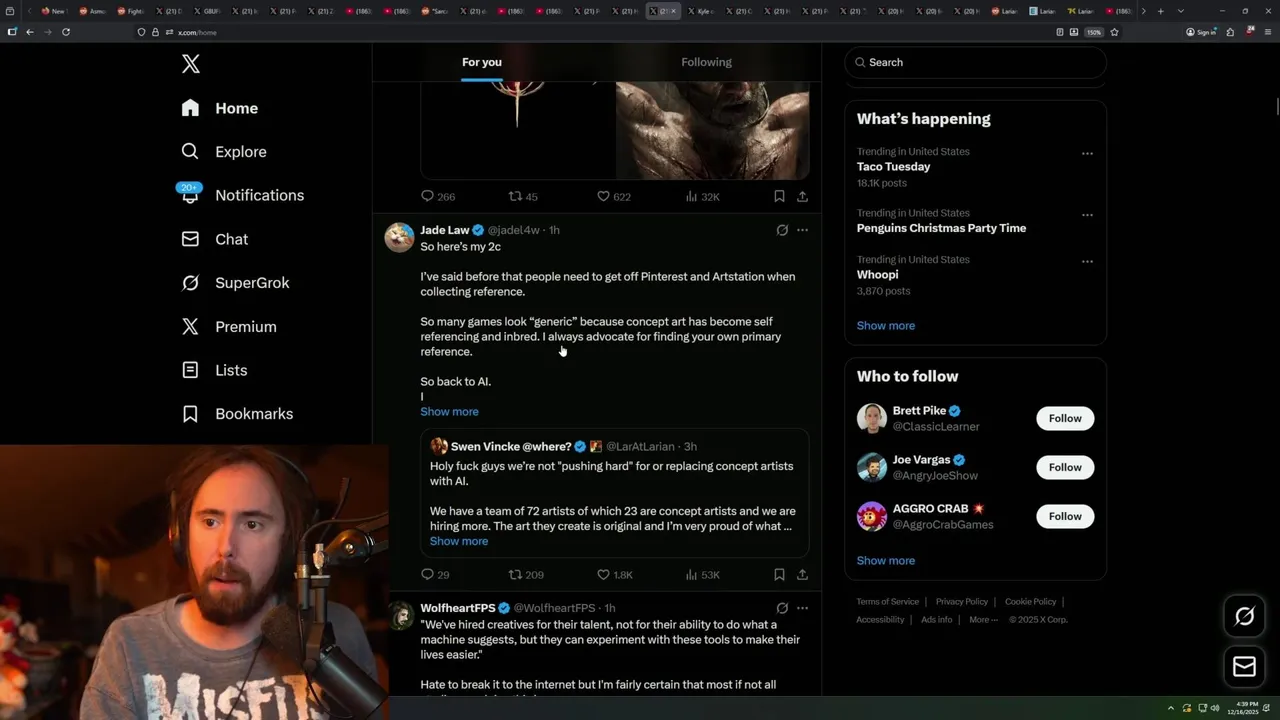The width and height of the screenshot is (1280, 720).
Task: Reply to the post with 266 comments
Action: (x=438, y=197)
